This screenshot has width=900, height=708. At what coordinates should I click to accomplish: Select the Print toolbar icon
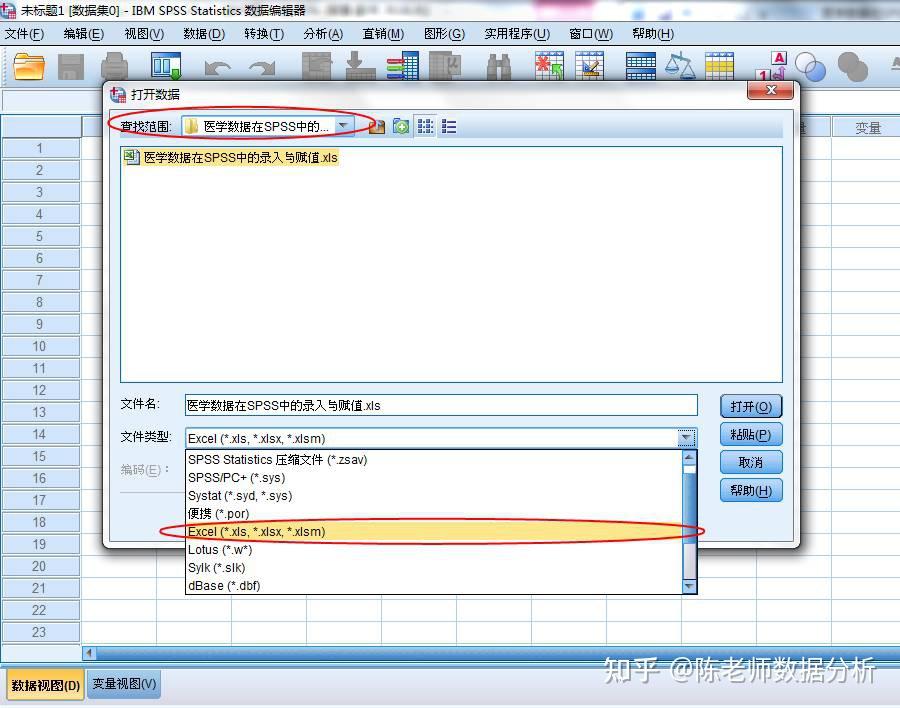pos(114,66)
